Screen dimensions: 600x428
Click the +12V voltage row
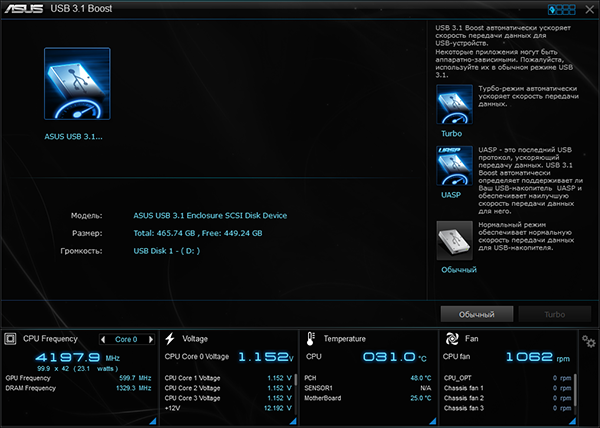pyautogui.click(x=228, y=408)
